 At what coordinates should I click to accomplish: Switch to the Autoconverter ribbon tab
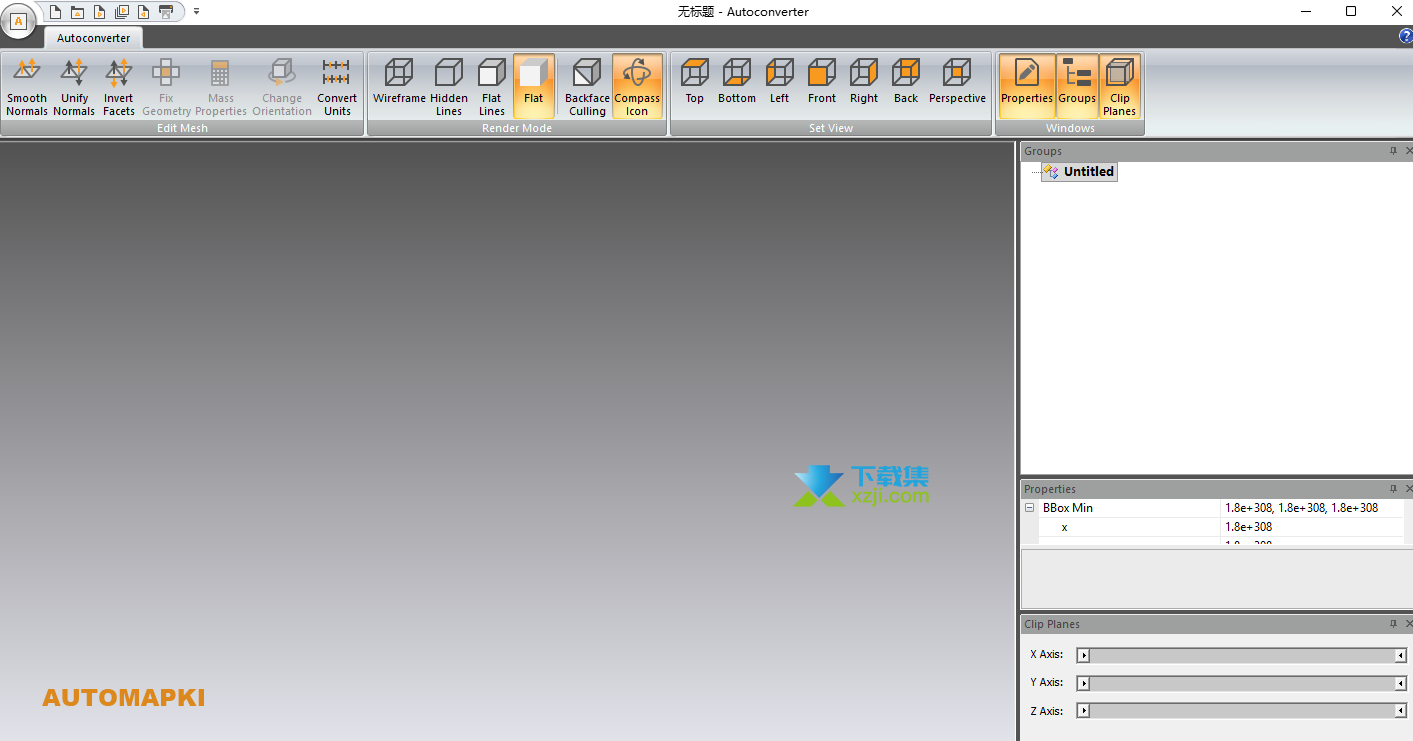[x=92, y=37]
